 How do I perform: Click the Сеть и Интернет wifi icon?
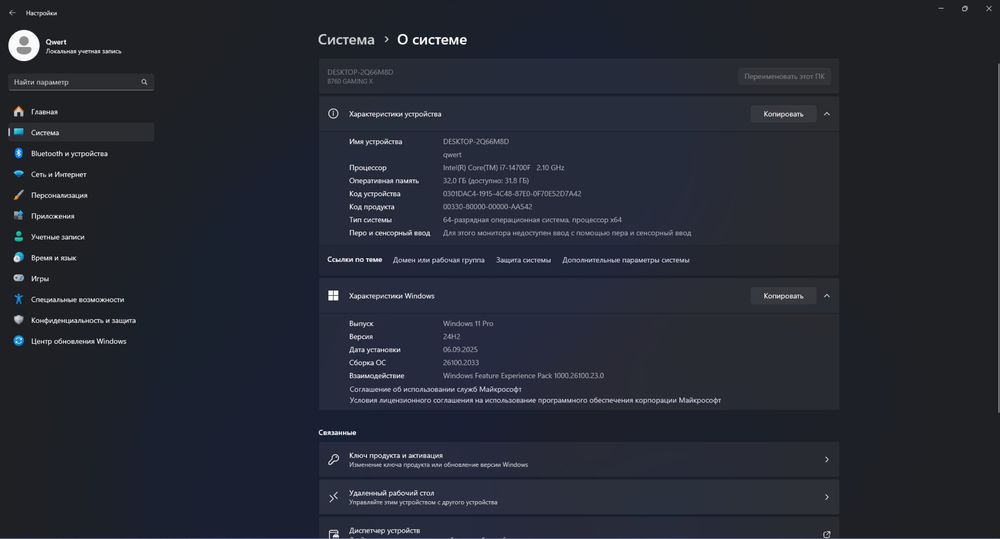pyautogui.click(x=18, y=174)
